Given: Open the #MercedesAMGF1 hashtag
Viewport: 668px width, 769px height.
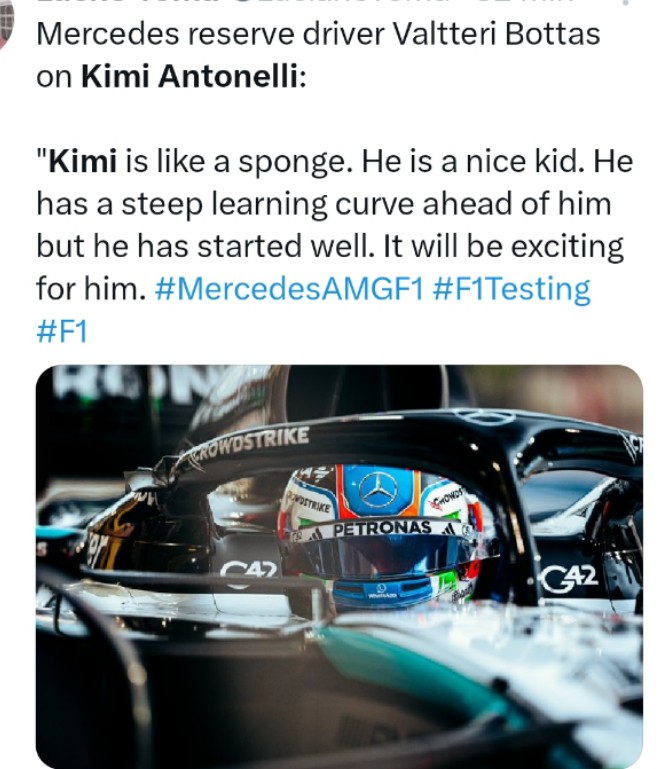Looking at the screenshot, I should click(x=289, y=289).
